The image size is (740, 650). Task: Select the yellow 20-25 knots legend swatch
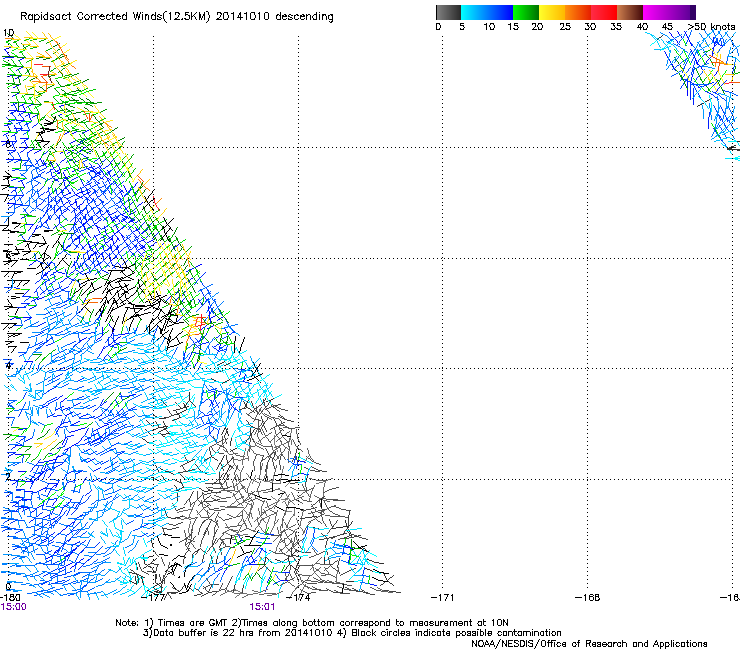(x=552, y=12)
